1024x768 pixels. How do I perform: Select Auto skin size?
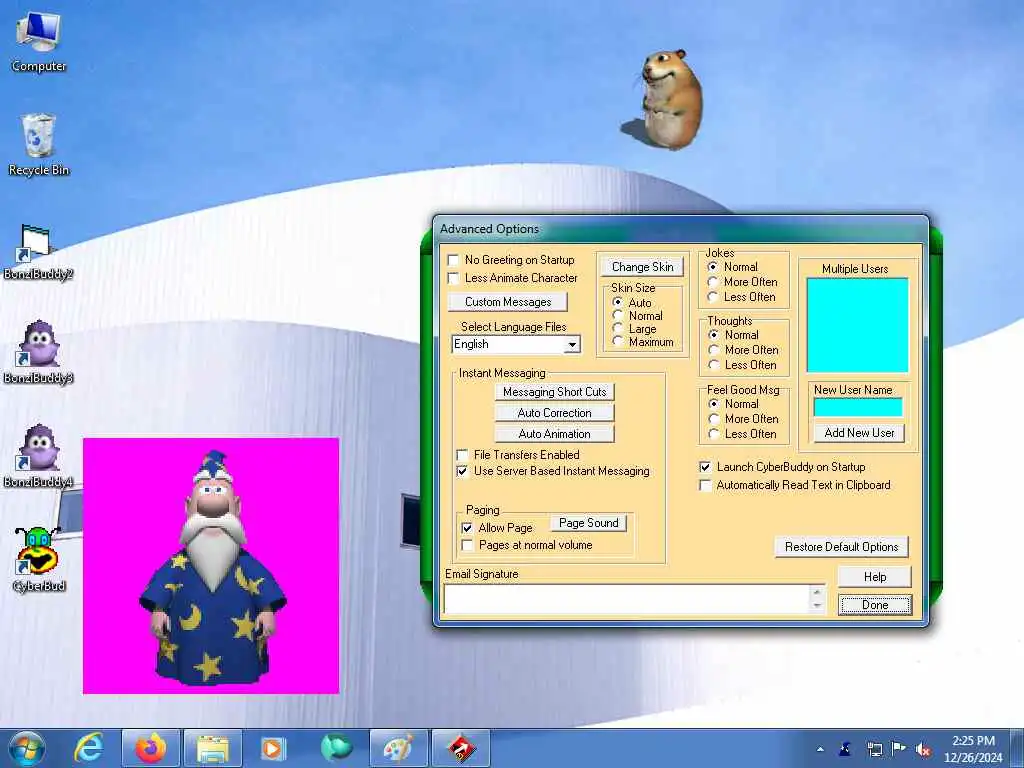pos(618,302)
